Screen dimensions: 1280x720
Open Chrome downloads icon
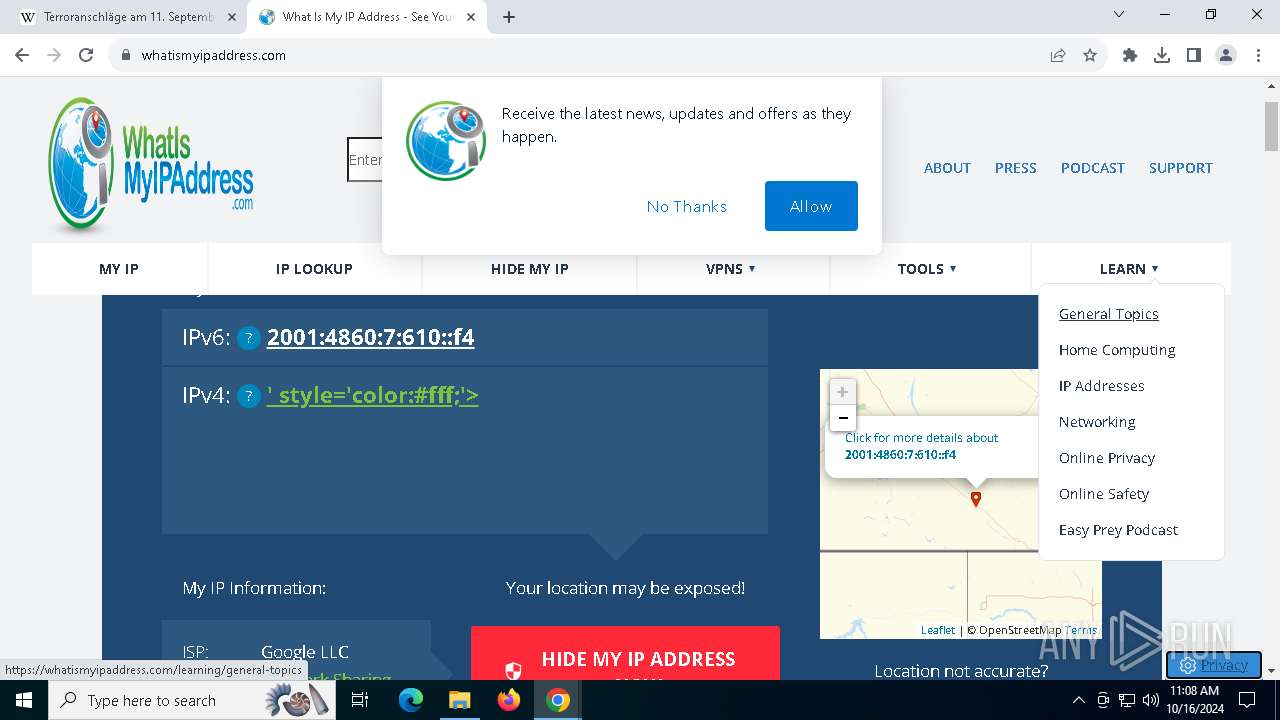tap(1162, 55)
